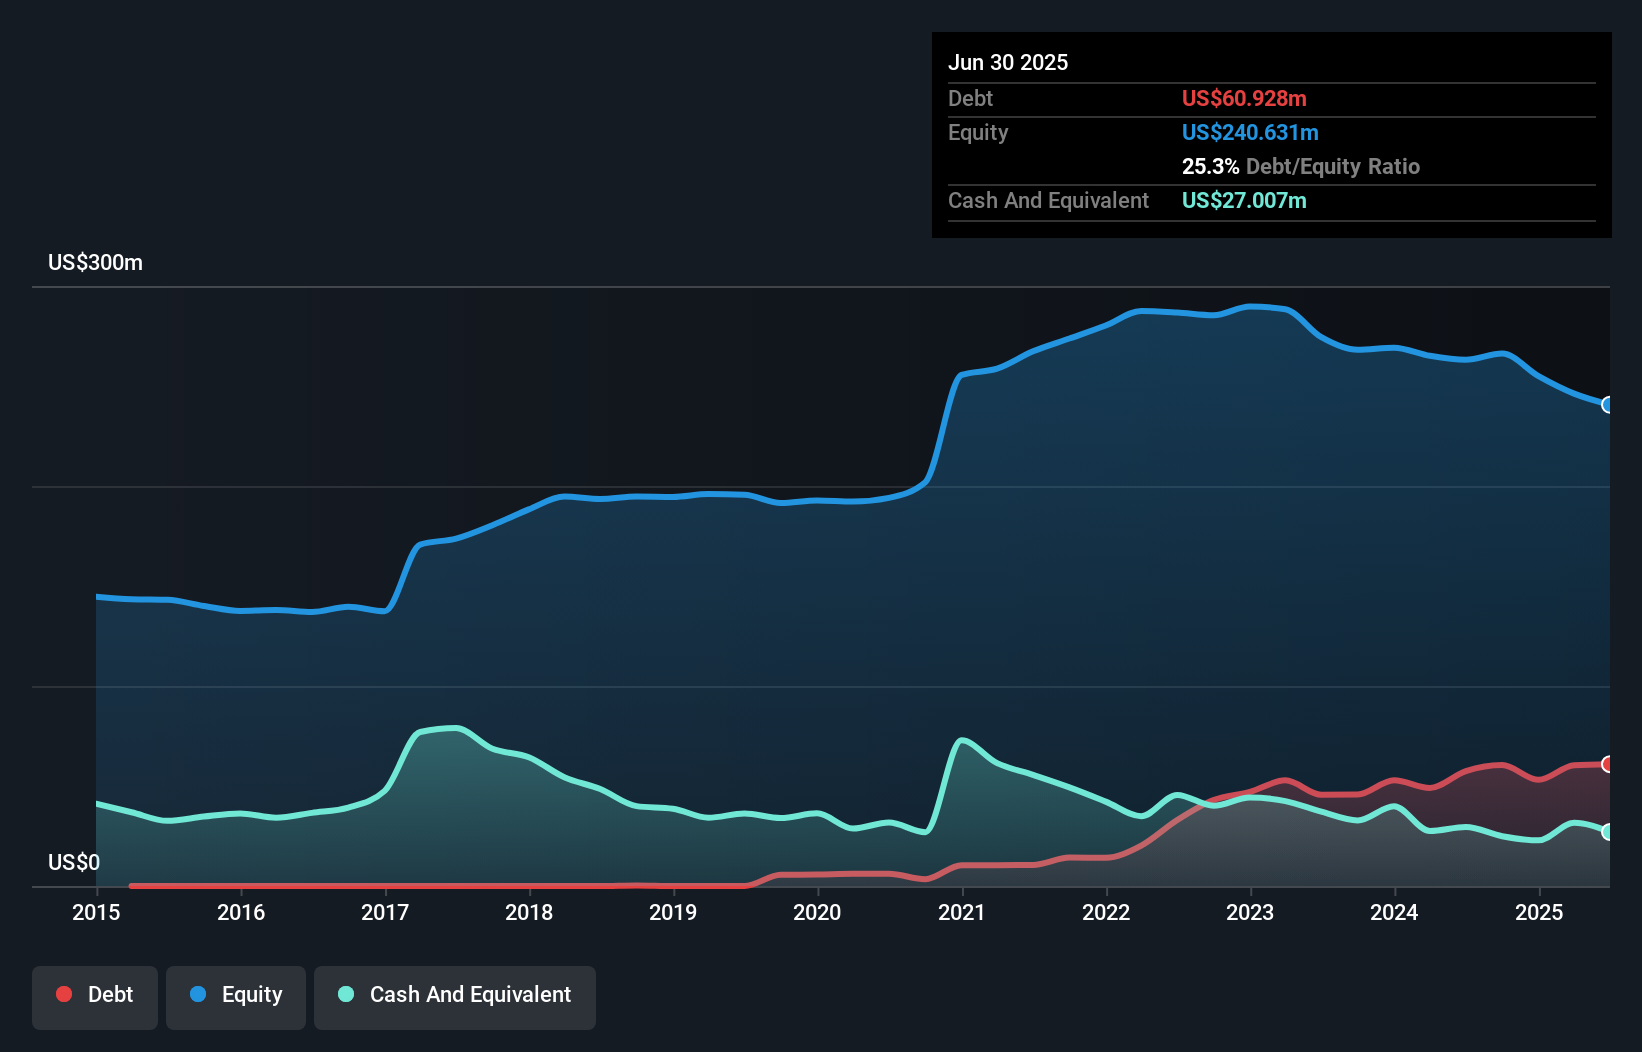Pick the 2022 year on the timeline
Image resolution: width=1642 pixels, height=1052 pixels.
[1106, 912]
